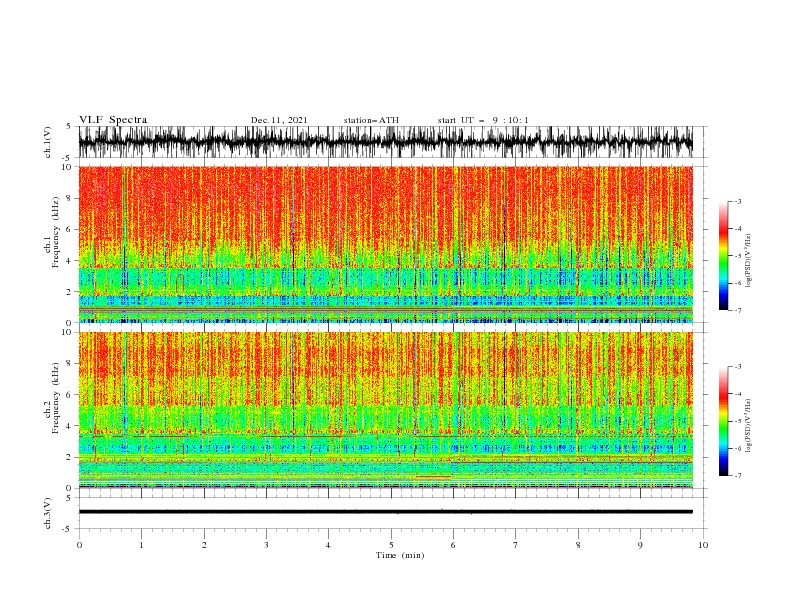Click the "-3" tick on ch.1 color bar
Image resolution: width=792 pixels, height=612 pixels.
point(737,202)
